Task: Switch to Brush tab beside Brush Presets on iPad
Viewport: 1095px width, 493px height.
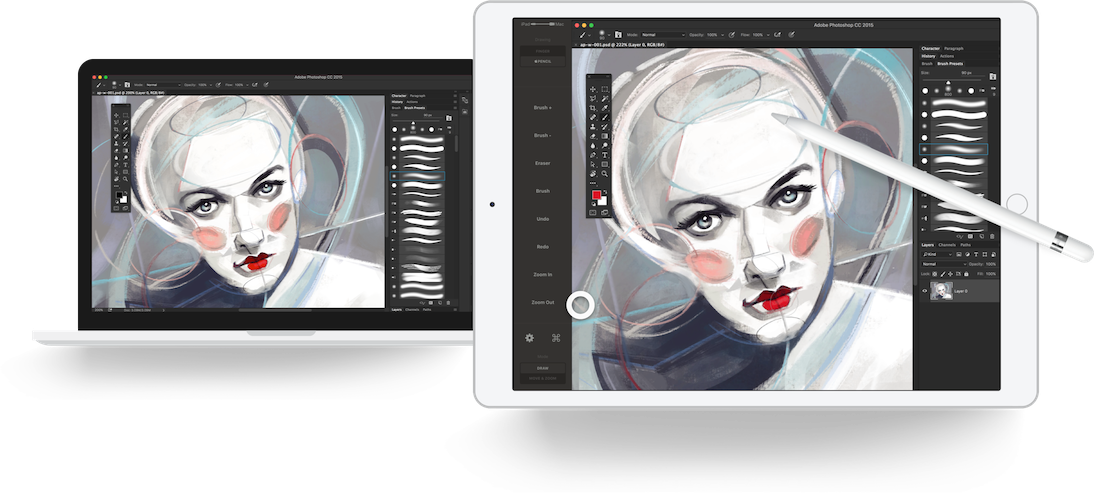Action: tap(927, 64)
